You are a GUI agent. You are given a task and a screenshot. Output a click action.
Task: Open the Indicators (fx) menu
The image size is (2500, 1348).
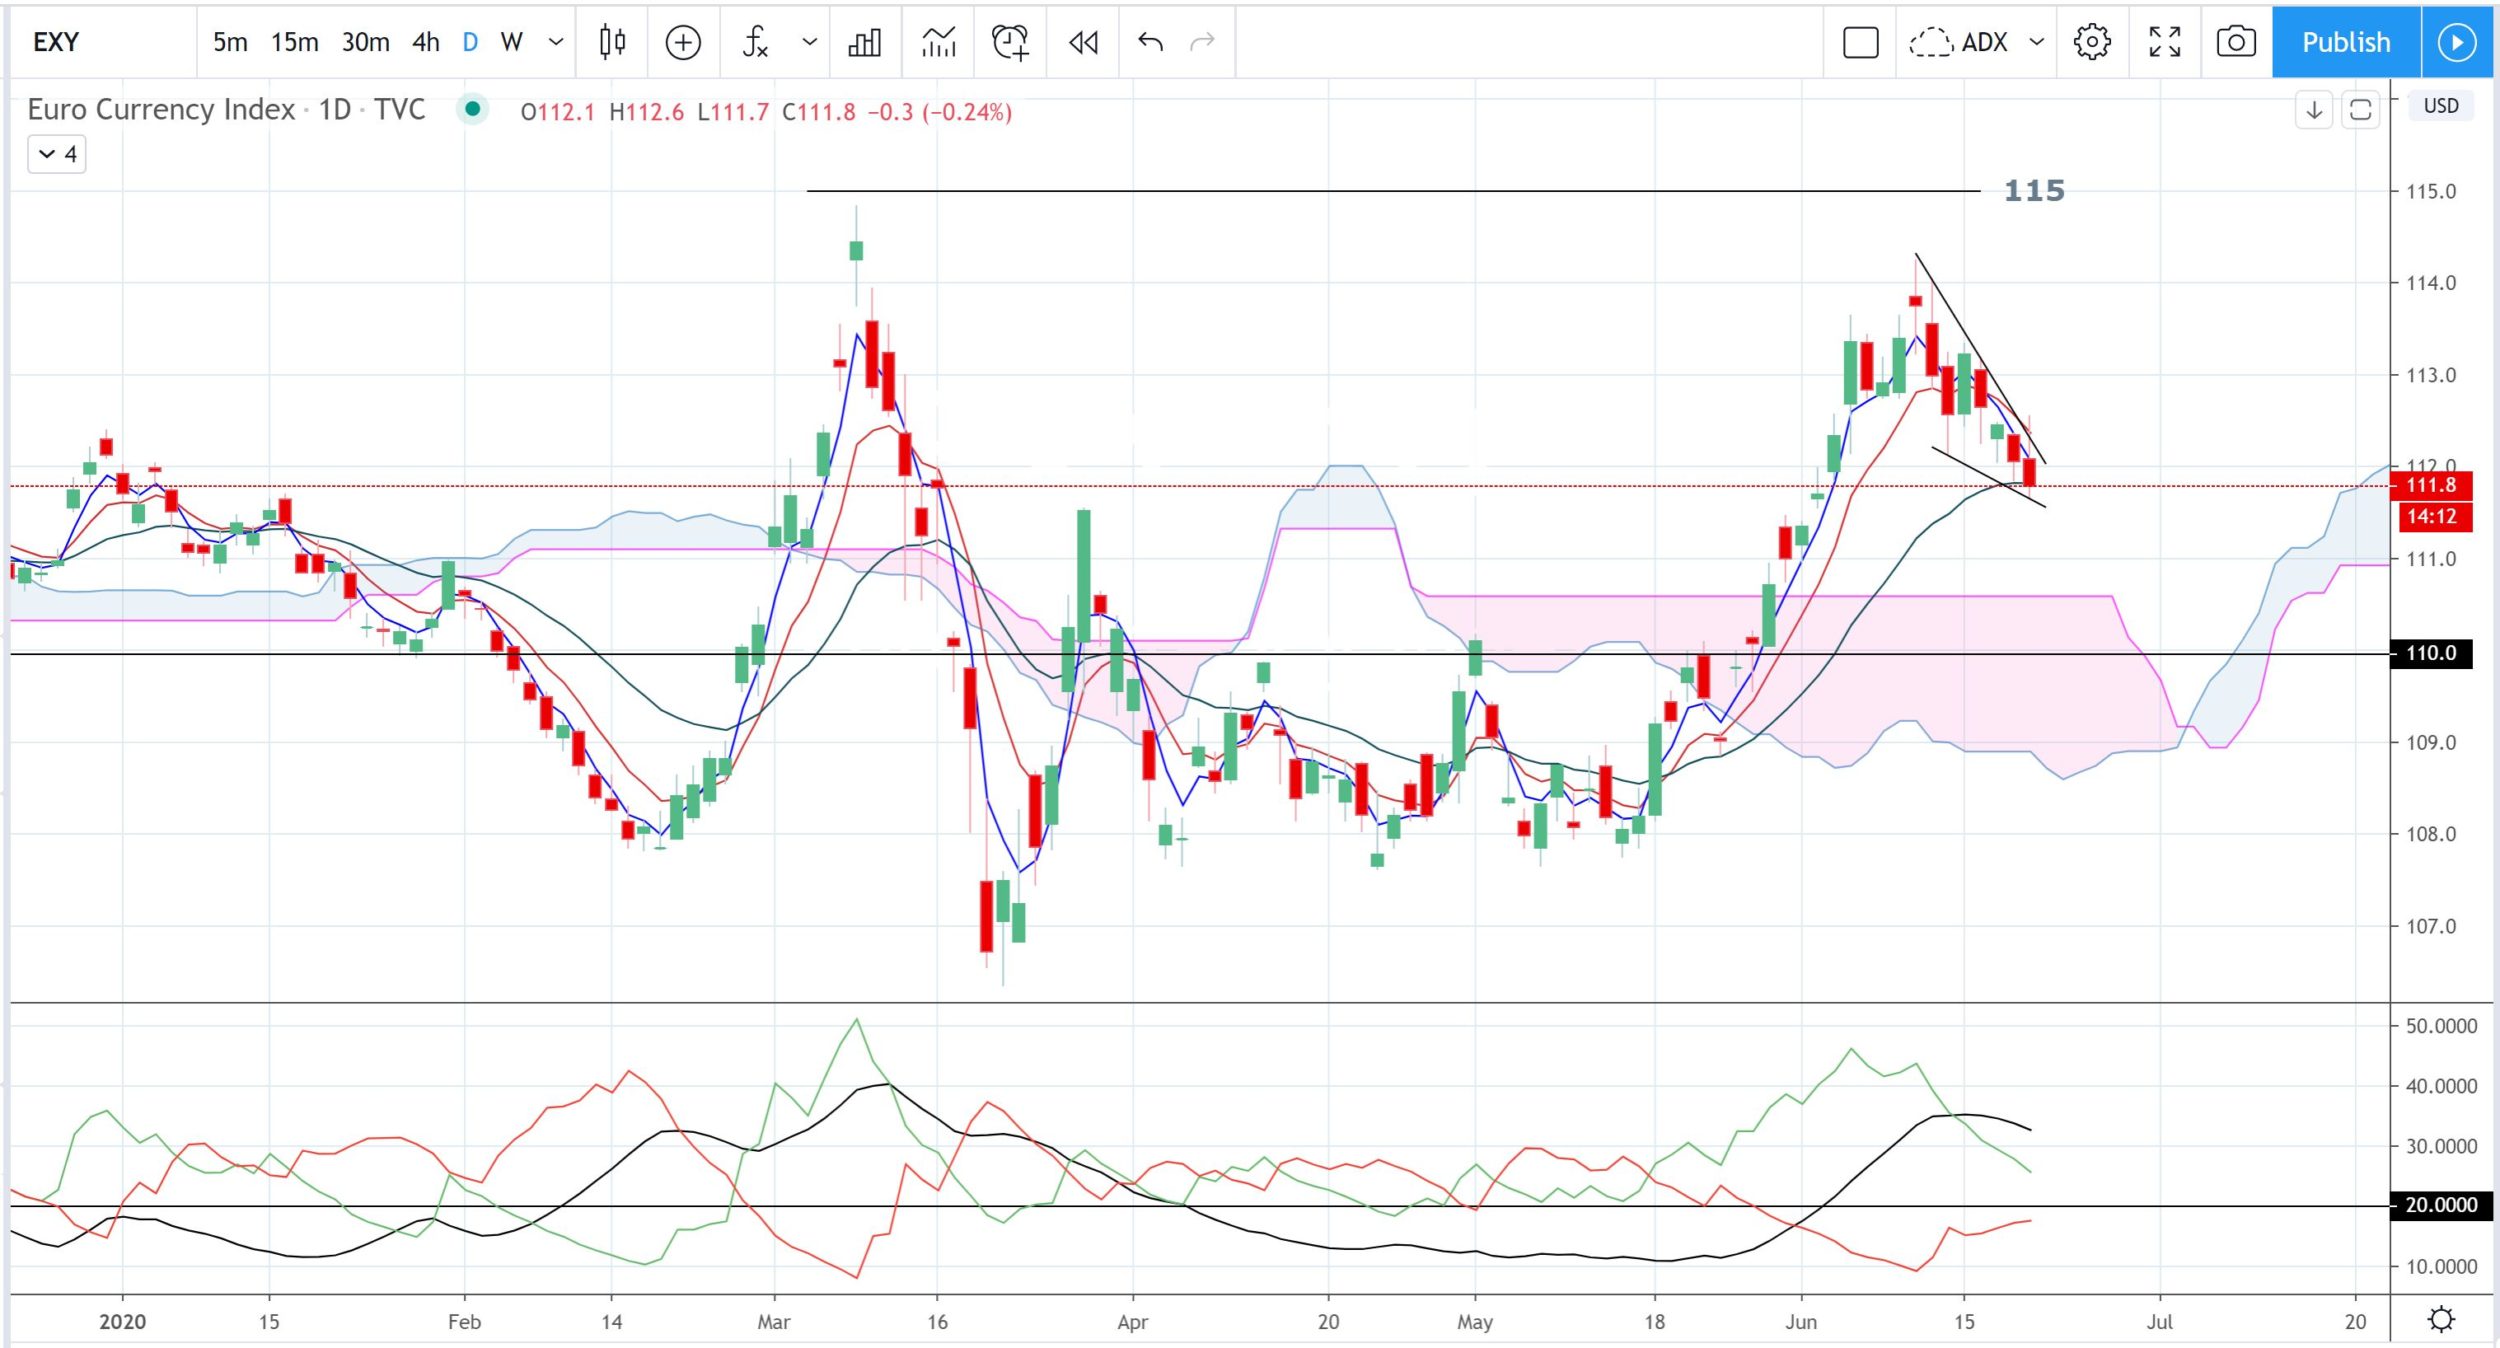pos(755,42)
